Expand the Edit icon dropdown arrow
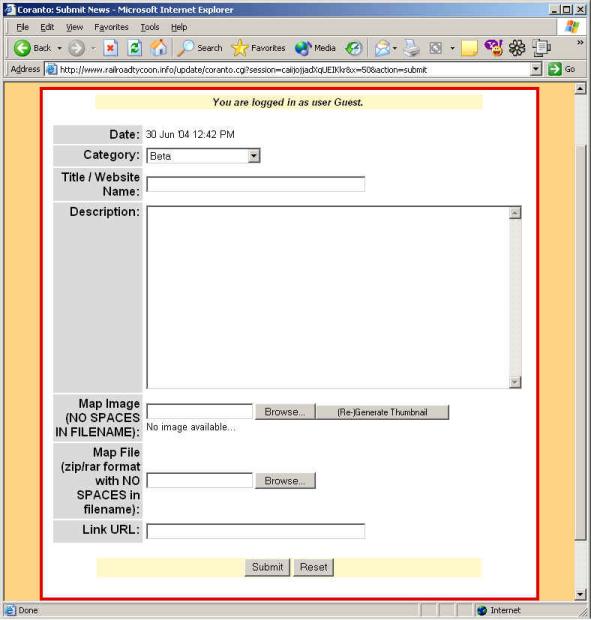The height and width of the screenshot is (620, 591). click(x=452, y=48)
